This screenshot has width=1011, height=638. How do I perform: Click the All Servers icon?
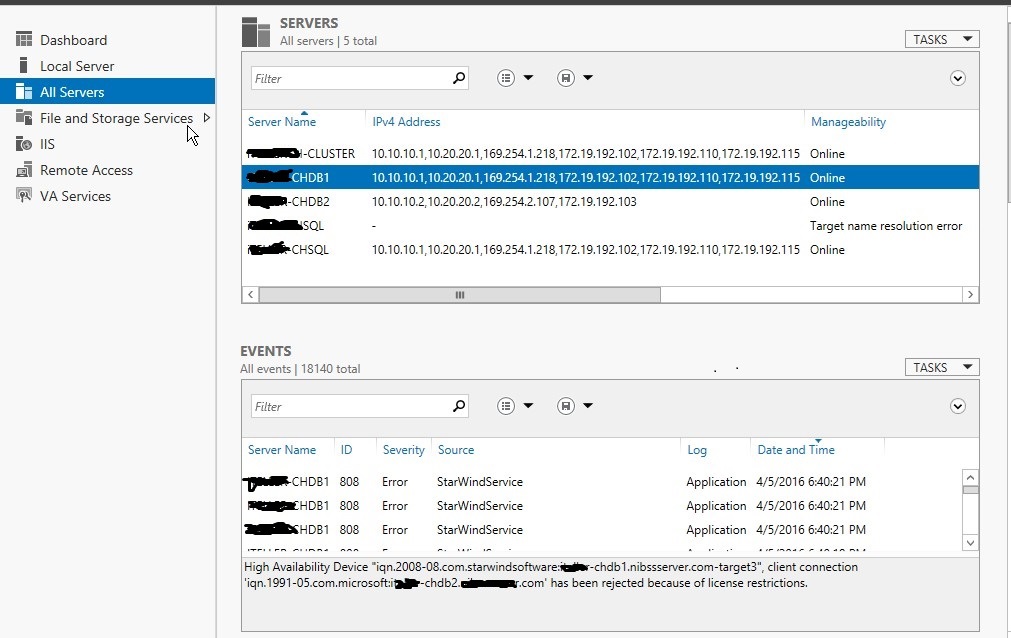pyautogui.click(x=24, y=92)
